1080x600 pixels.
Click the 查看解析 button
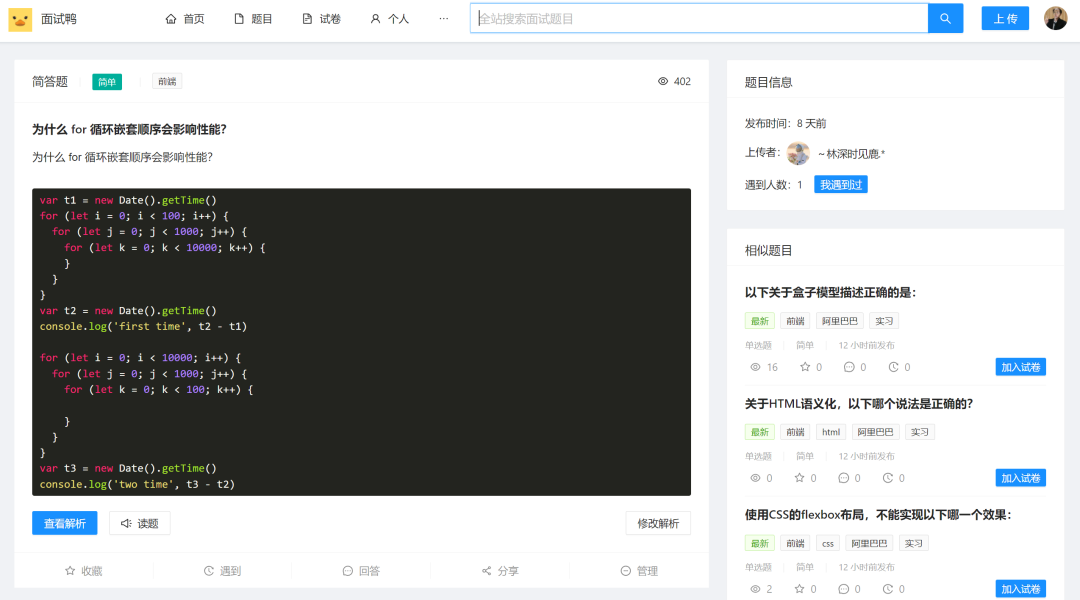pos(65,524)
